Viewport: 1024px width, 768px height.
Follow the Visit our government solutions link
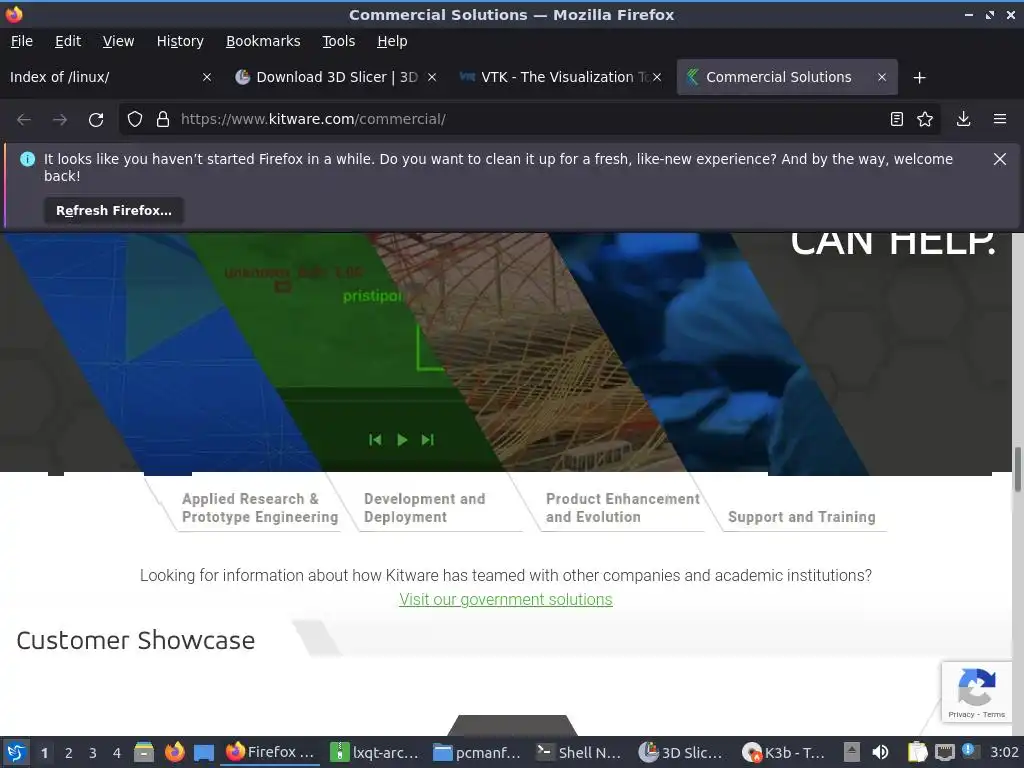[505, 600]
